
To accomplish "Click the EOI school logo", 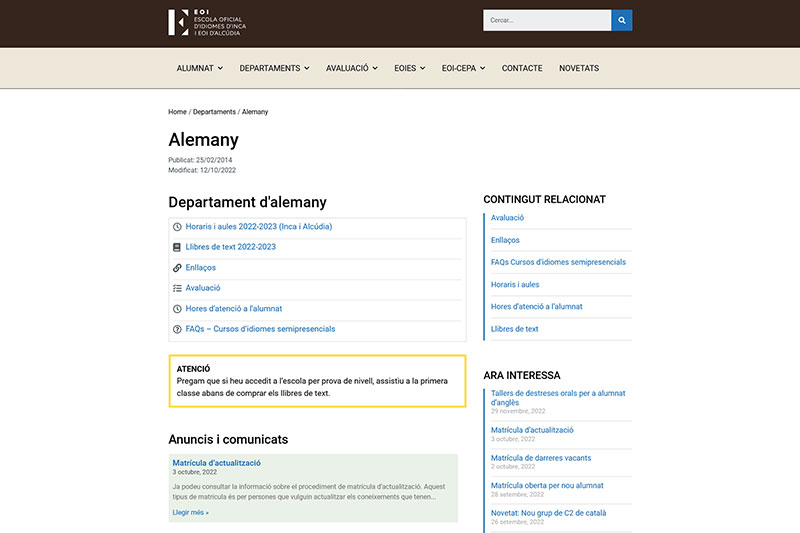I will 207,22.
